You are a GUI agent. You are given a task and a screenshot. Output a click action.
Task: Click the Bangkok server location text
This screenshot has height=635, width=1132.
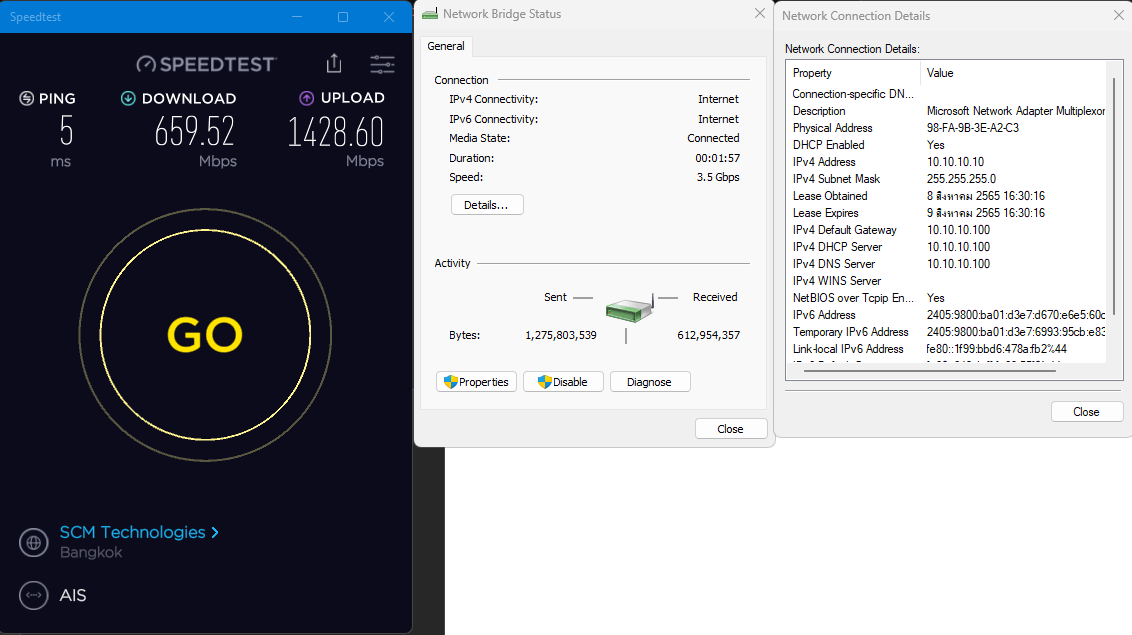click(x=91, y=553)
